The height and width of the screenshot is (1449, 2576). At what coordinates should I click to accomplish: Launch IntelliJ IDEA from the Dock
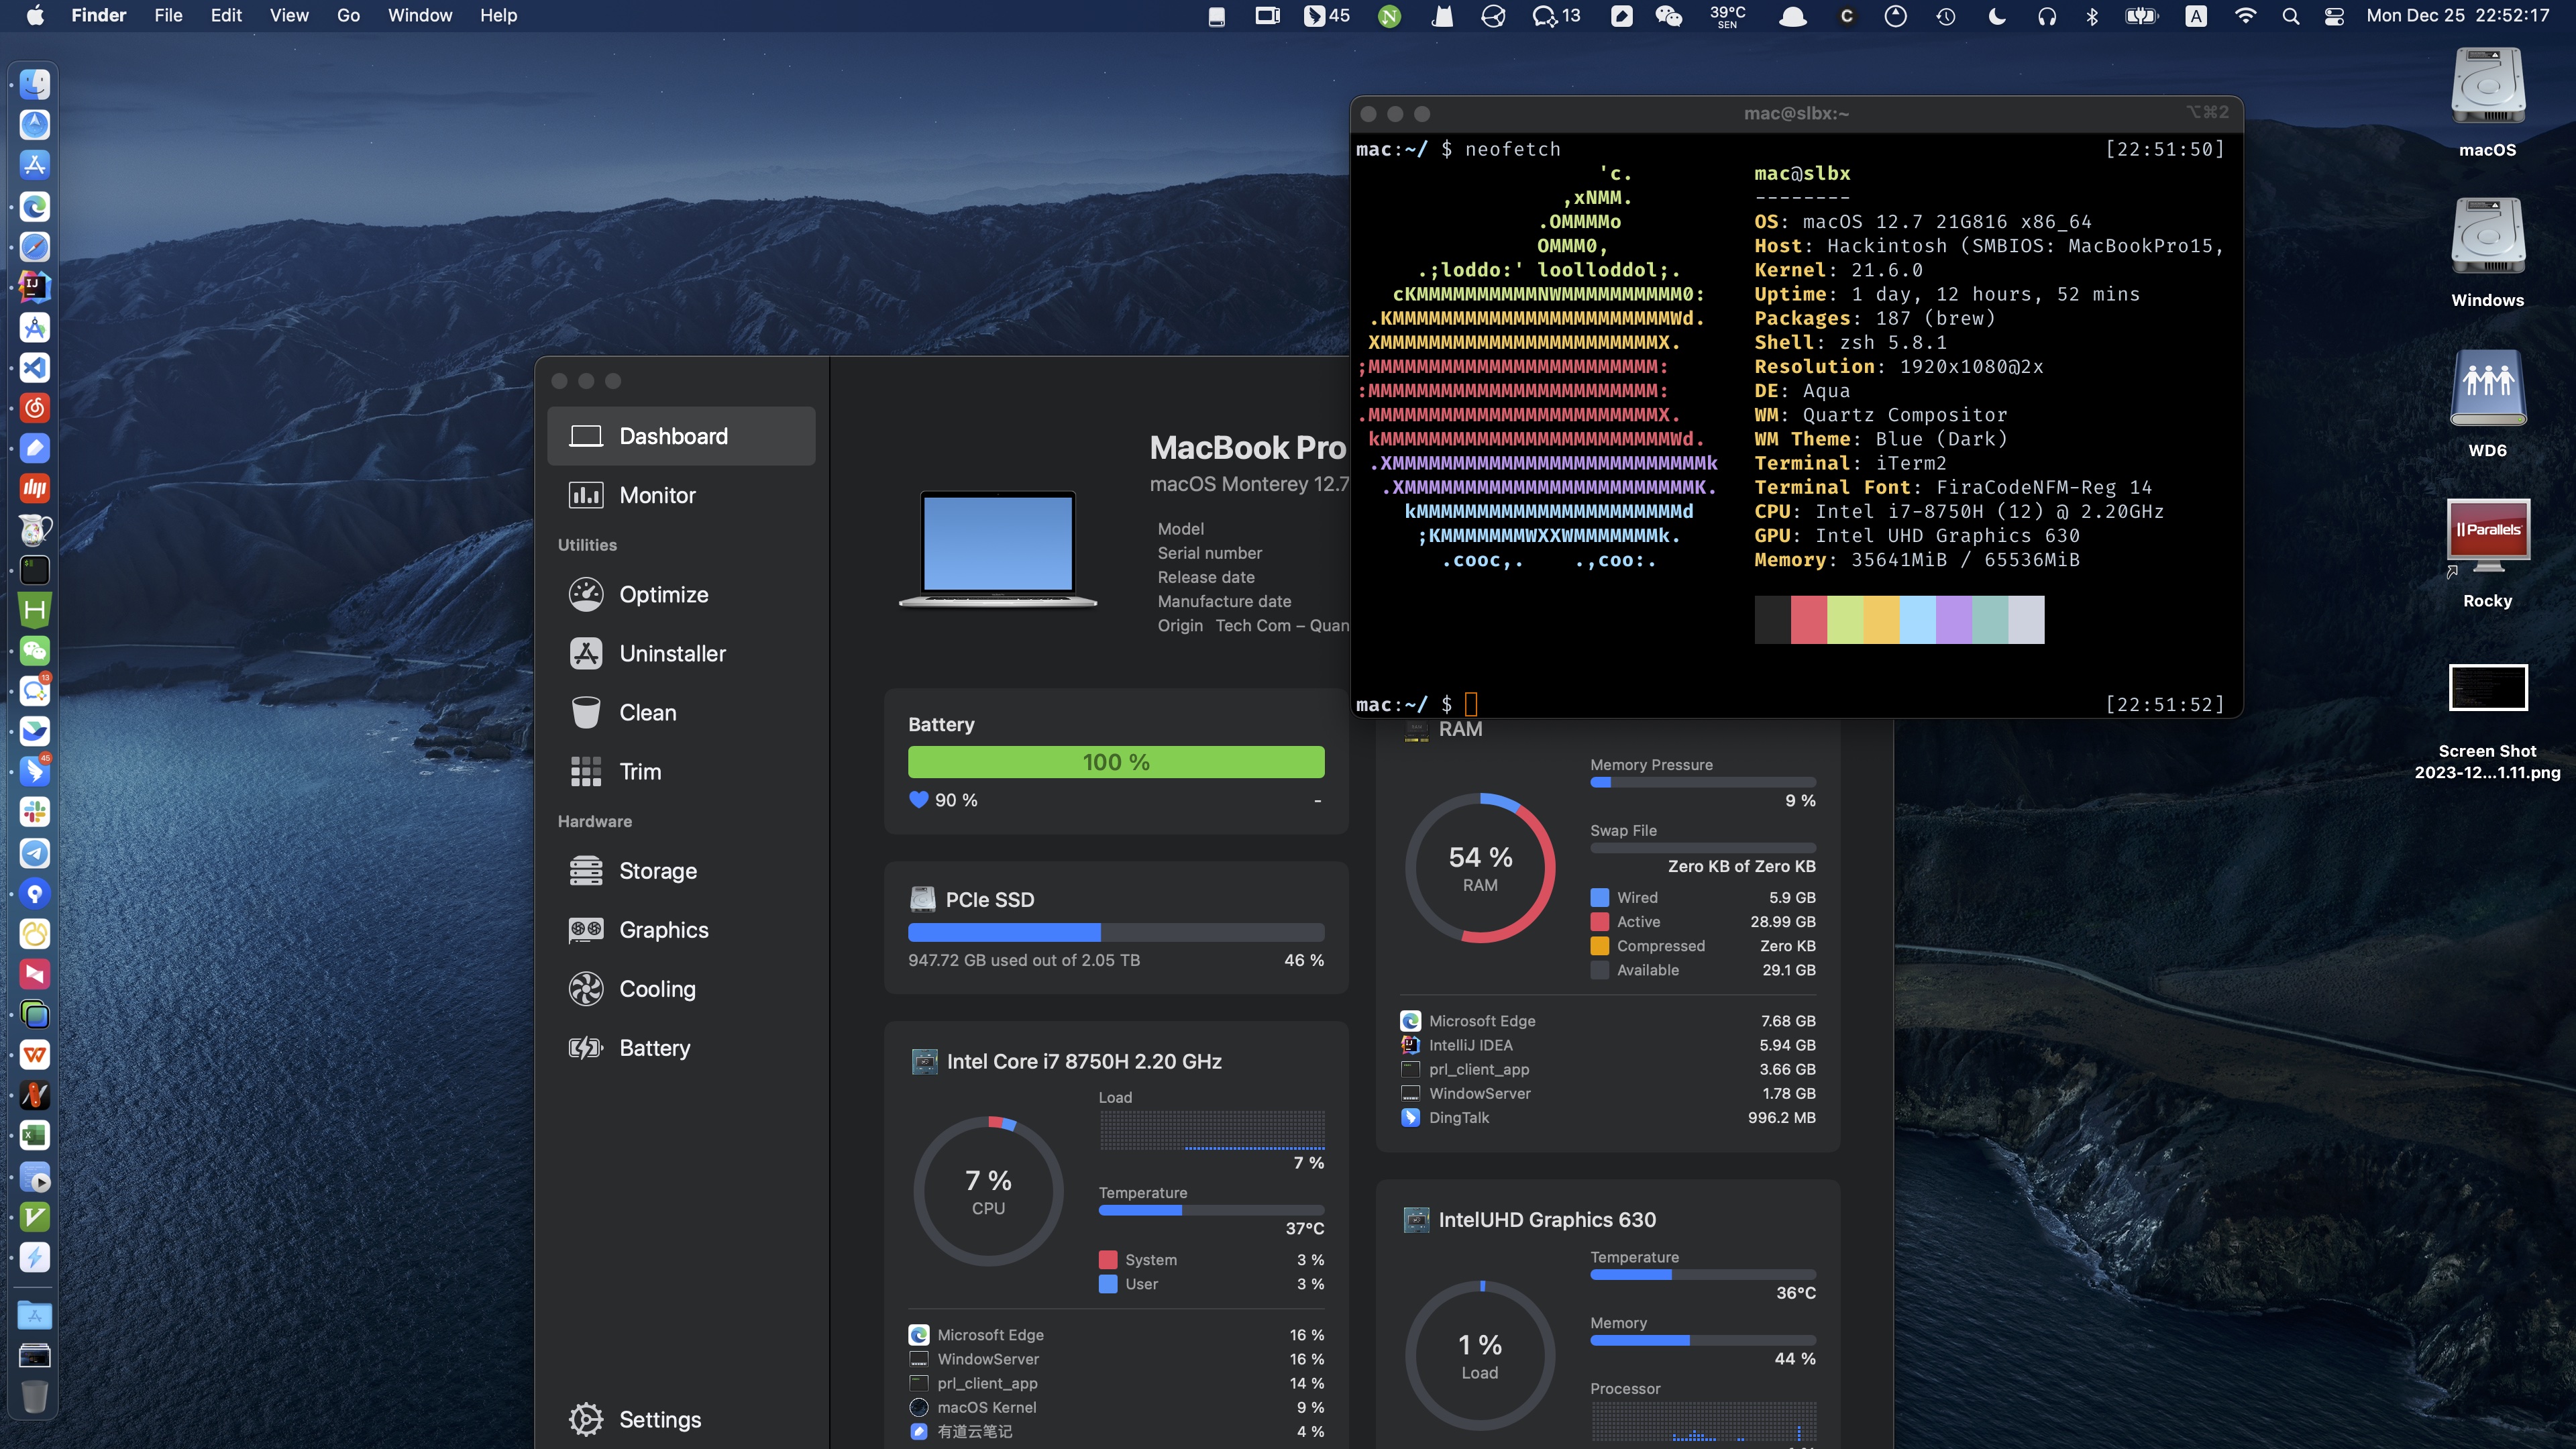coord(34,287)
